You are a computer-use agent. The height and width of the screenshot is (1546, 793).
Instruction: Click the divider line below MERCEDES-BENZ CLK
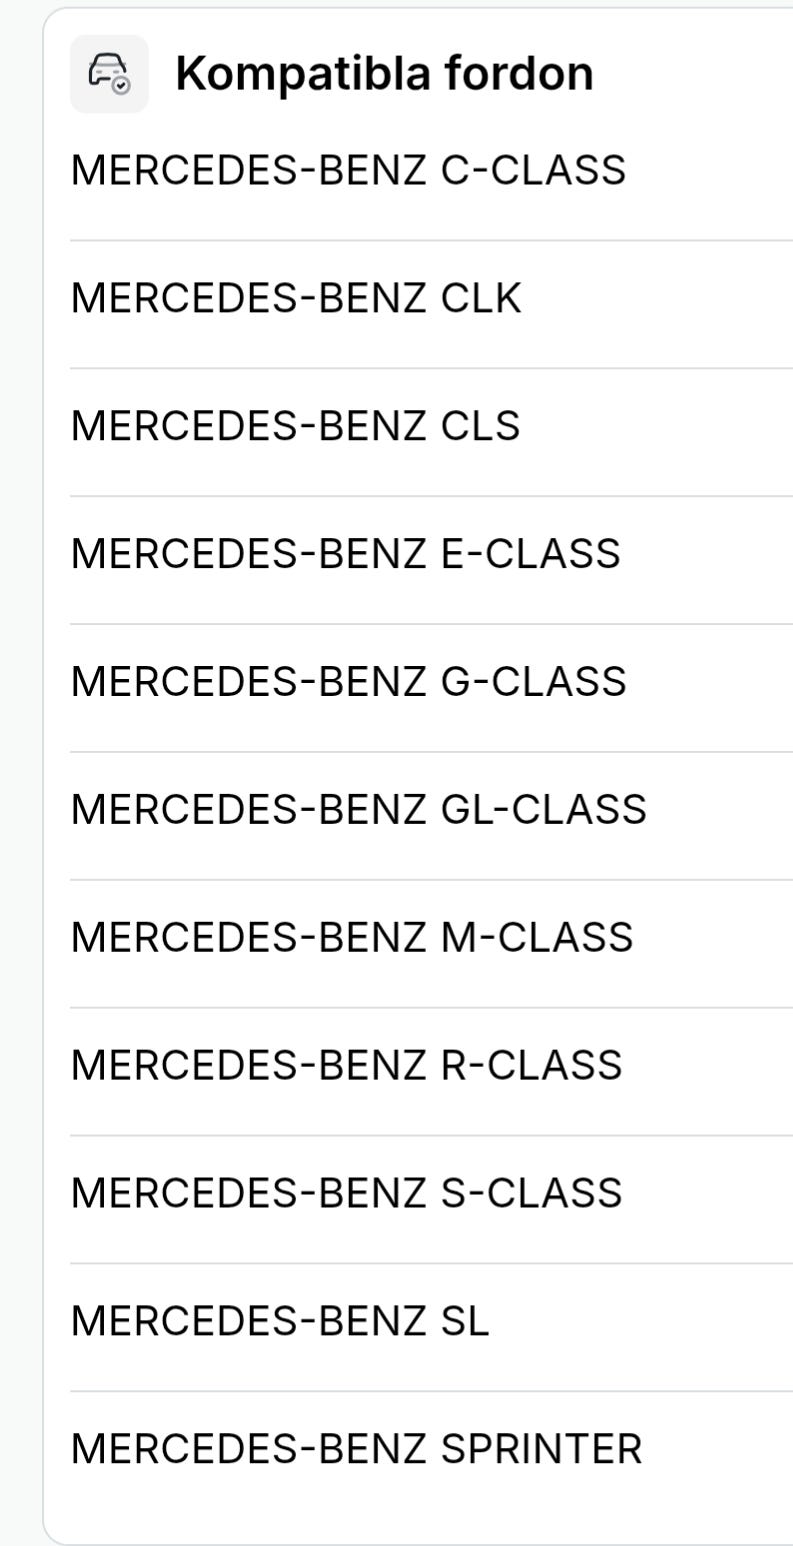431,368
